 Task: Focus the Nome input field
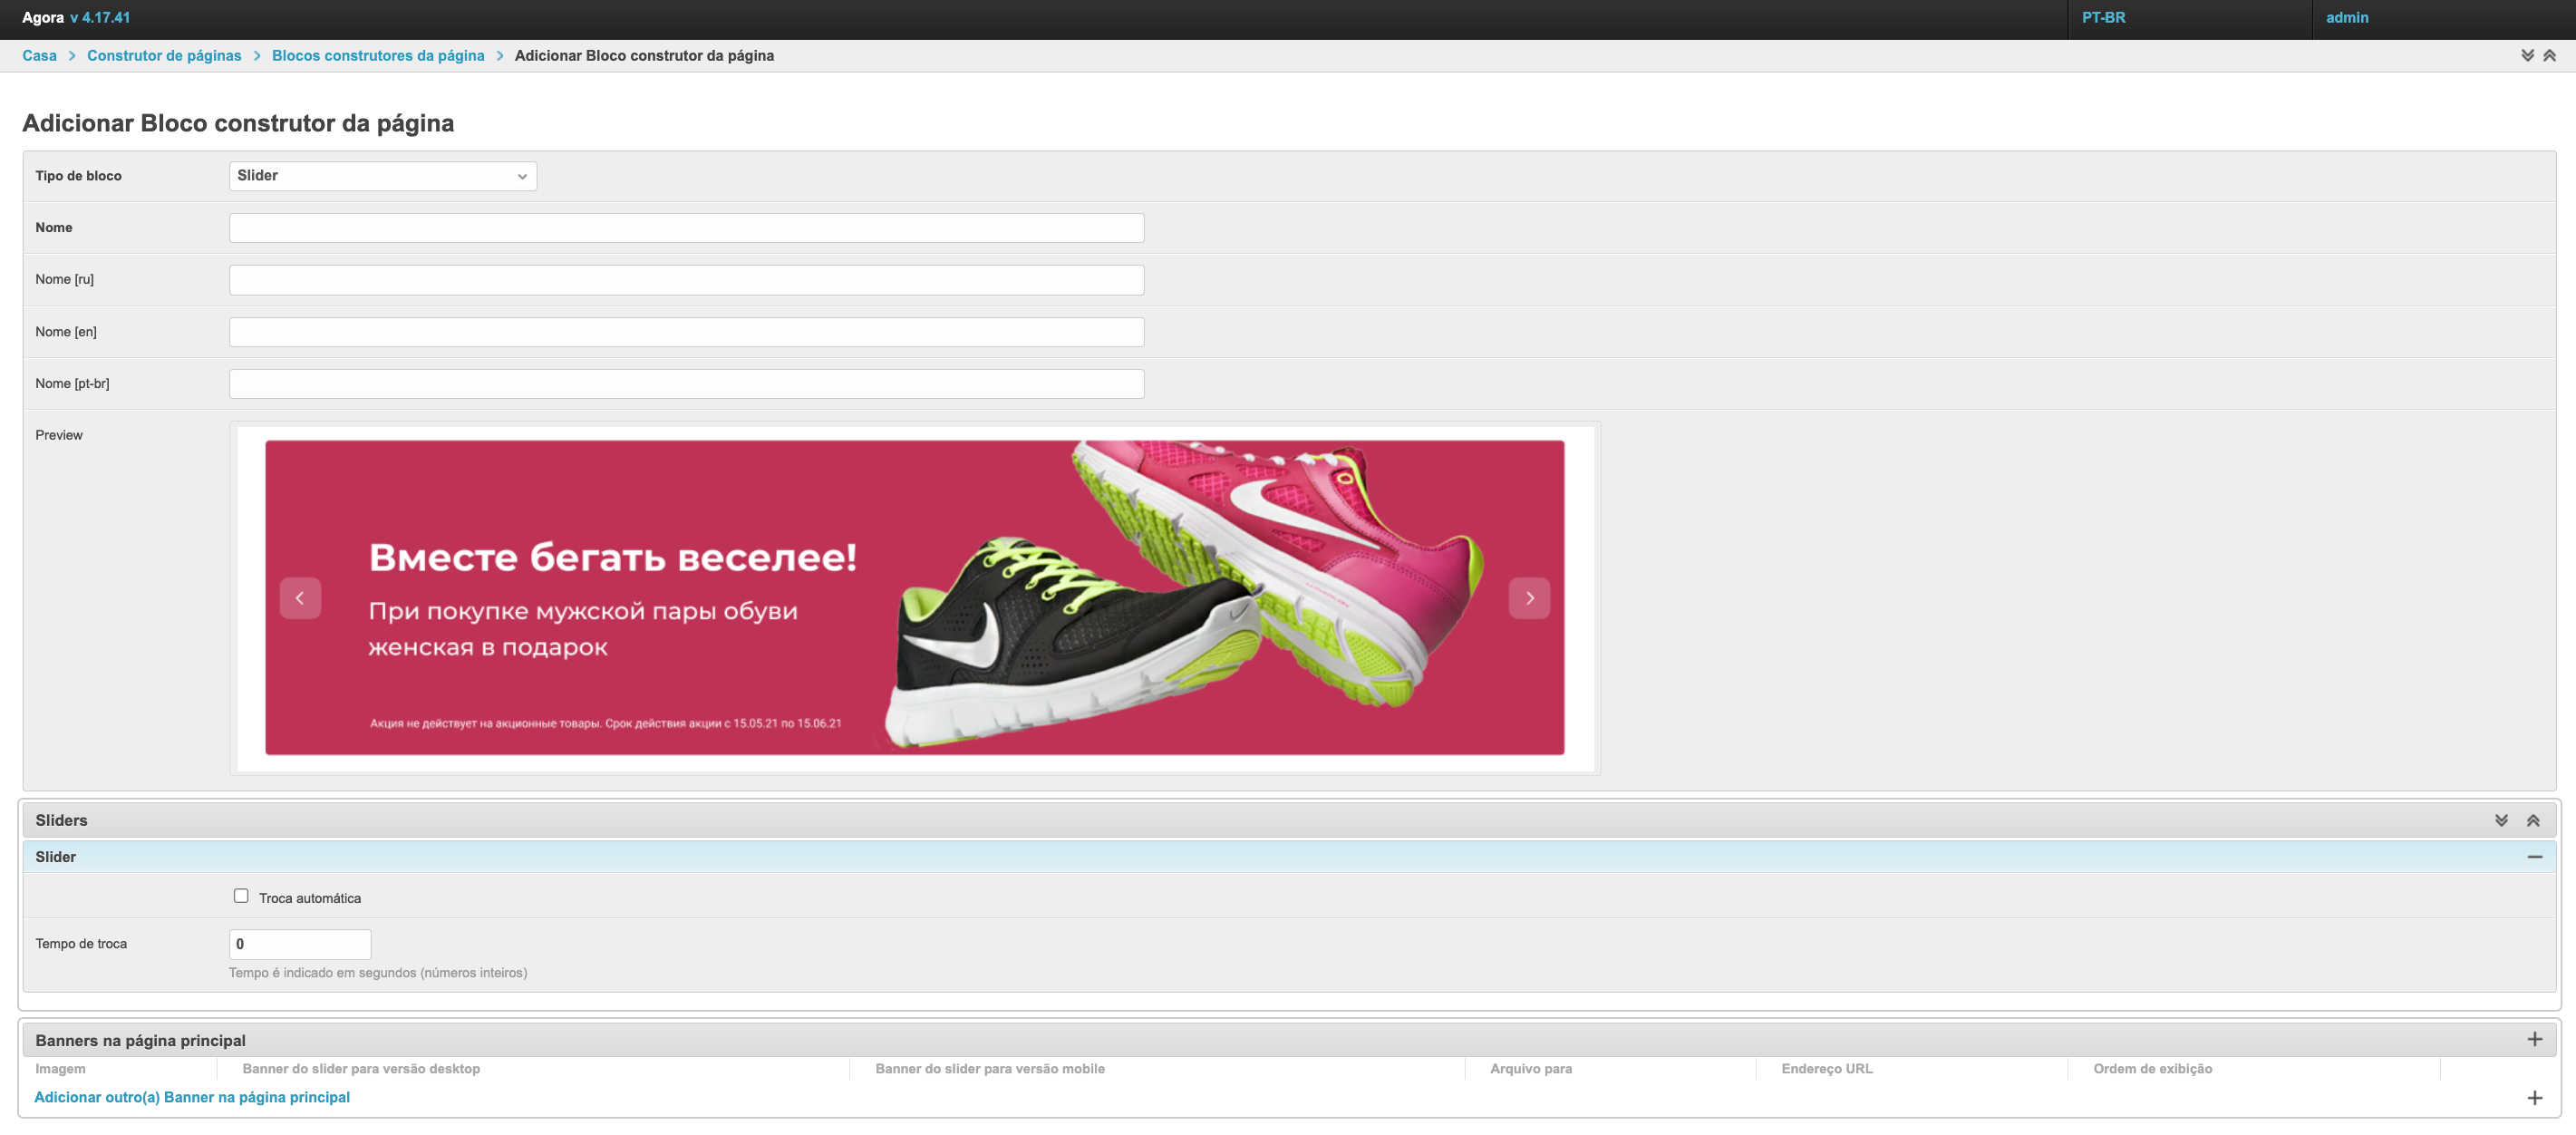click(686, 228)
